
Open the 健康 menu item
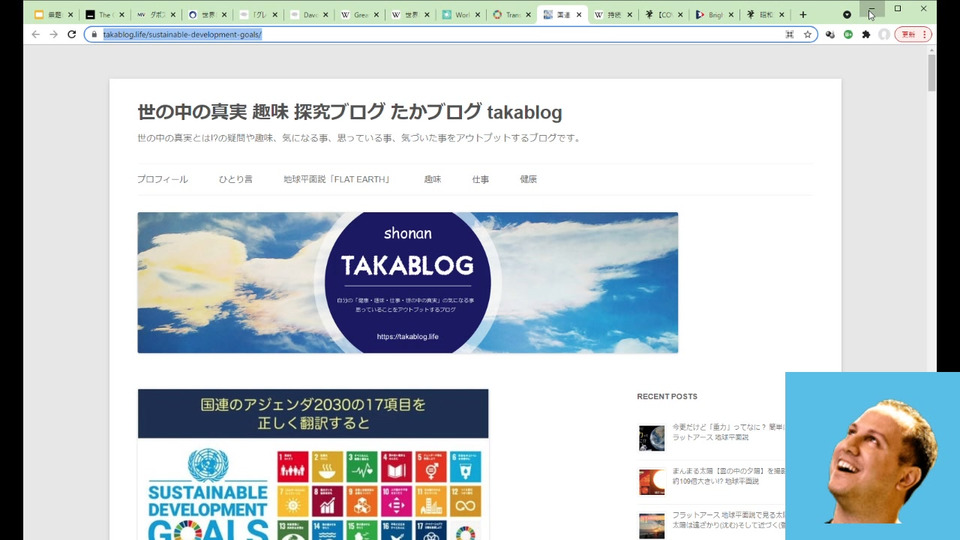[528, 179]
